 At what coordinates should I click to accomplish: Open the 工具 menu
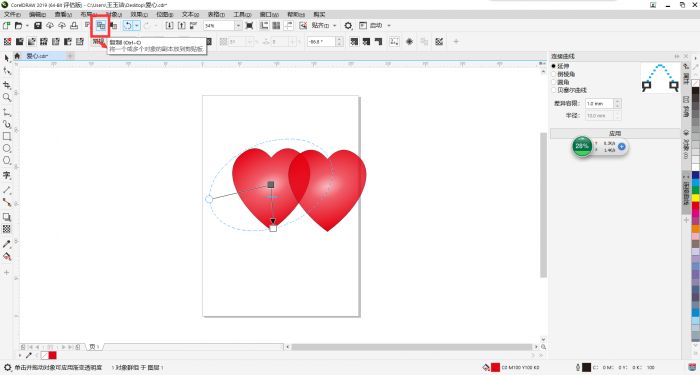point(242,15)
